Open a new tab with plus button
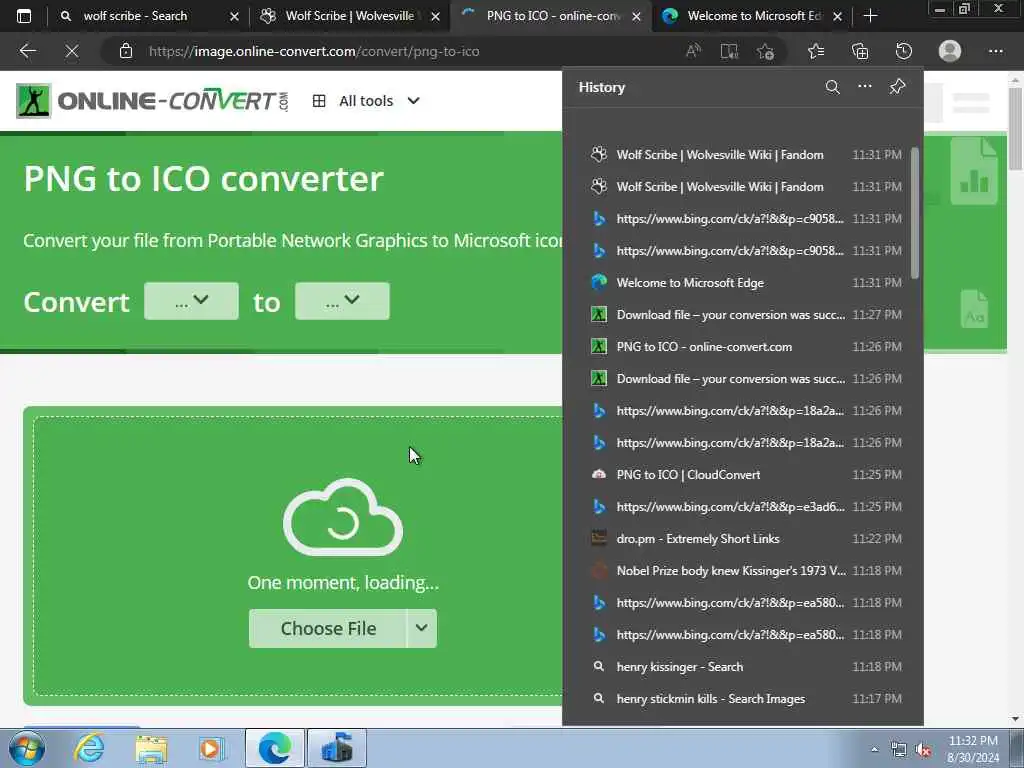Image resolution: width=1024 pixels, height=768 pixels. tap(870, 16)
